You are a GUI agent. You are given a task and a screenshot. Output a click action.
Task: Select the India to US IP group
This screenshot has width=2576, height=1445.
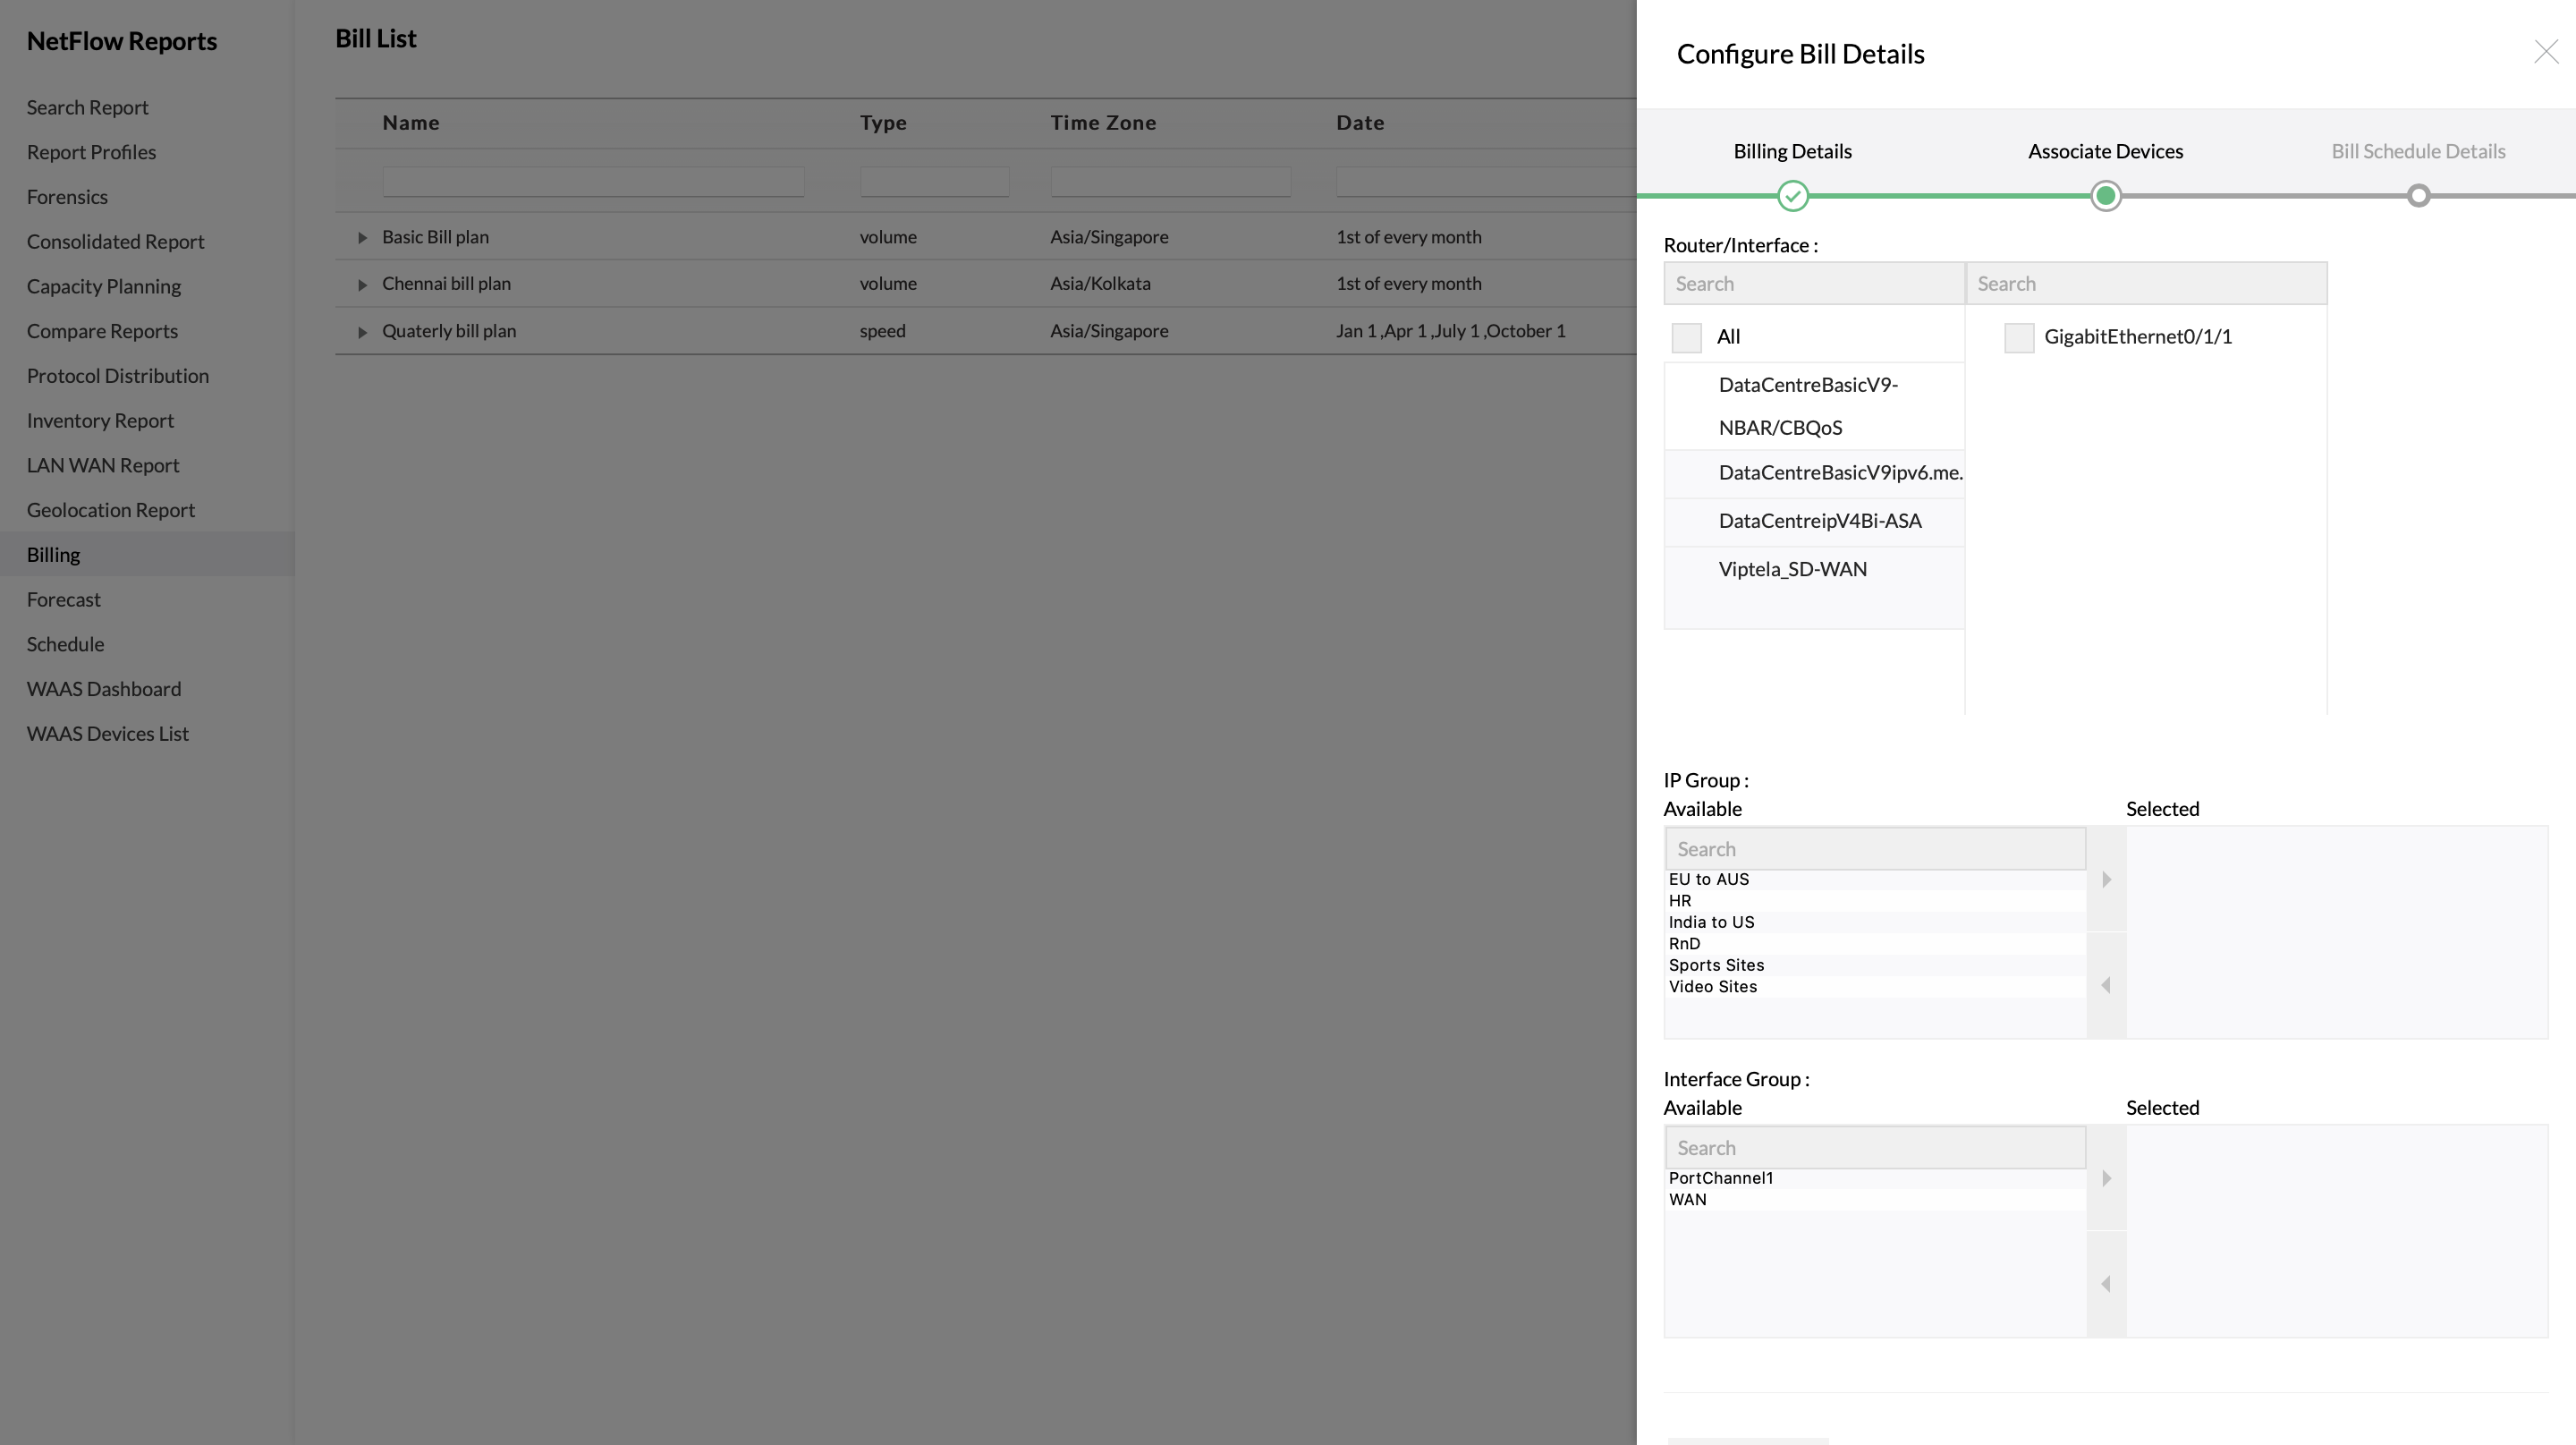tap(1709, 921)
